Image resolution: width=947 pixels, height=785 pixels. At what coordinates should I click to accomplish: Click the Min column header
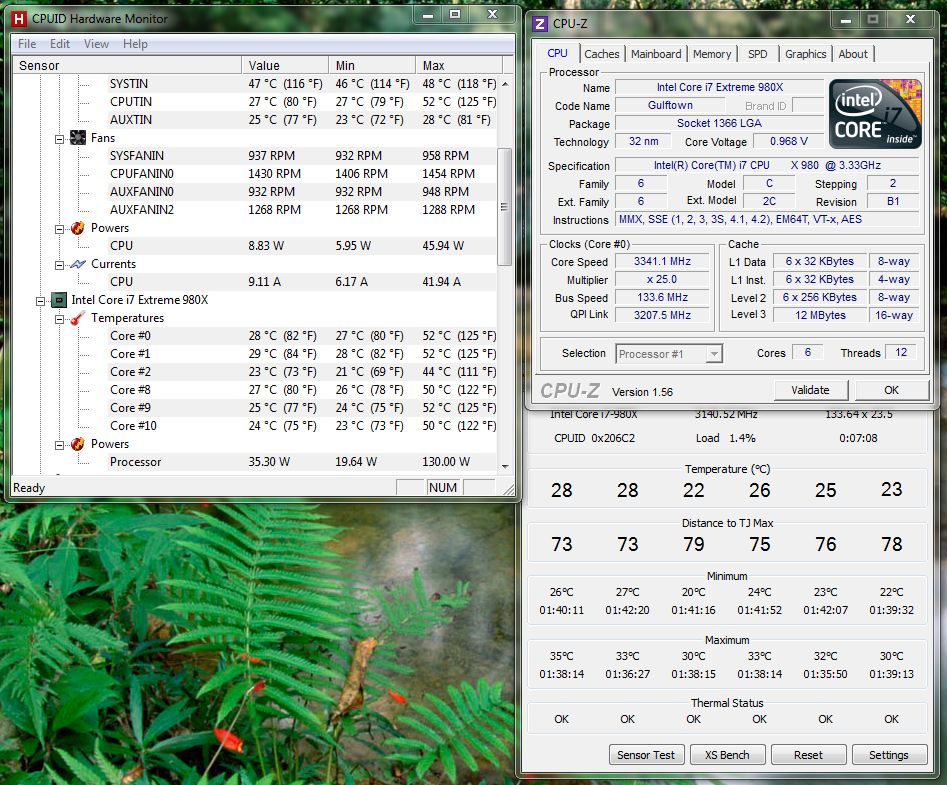click(372, 65)
